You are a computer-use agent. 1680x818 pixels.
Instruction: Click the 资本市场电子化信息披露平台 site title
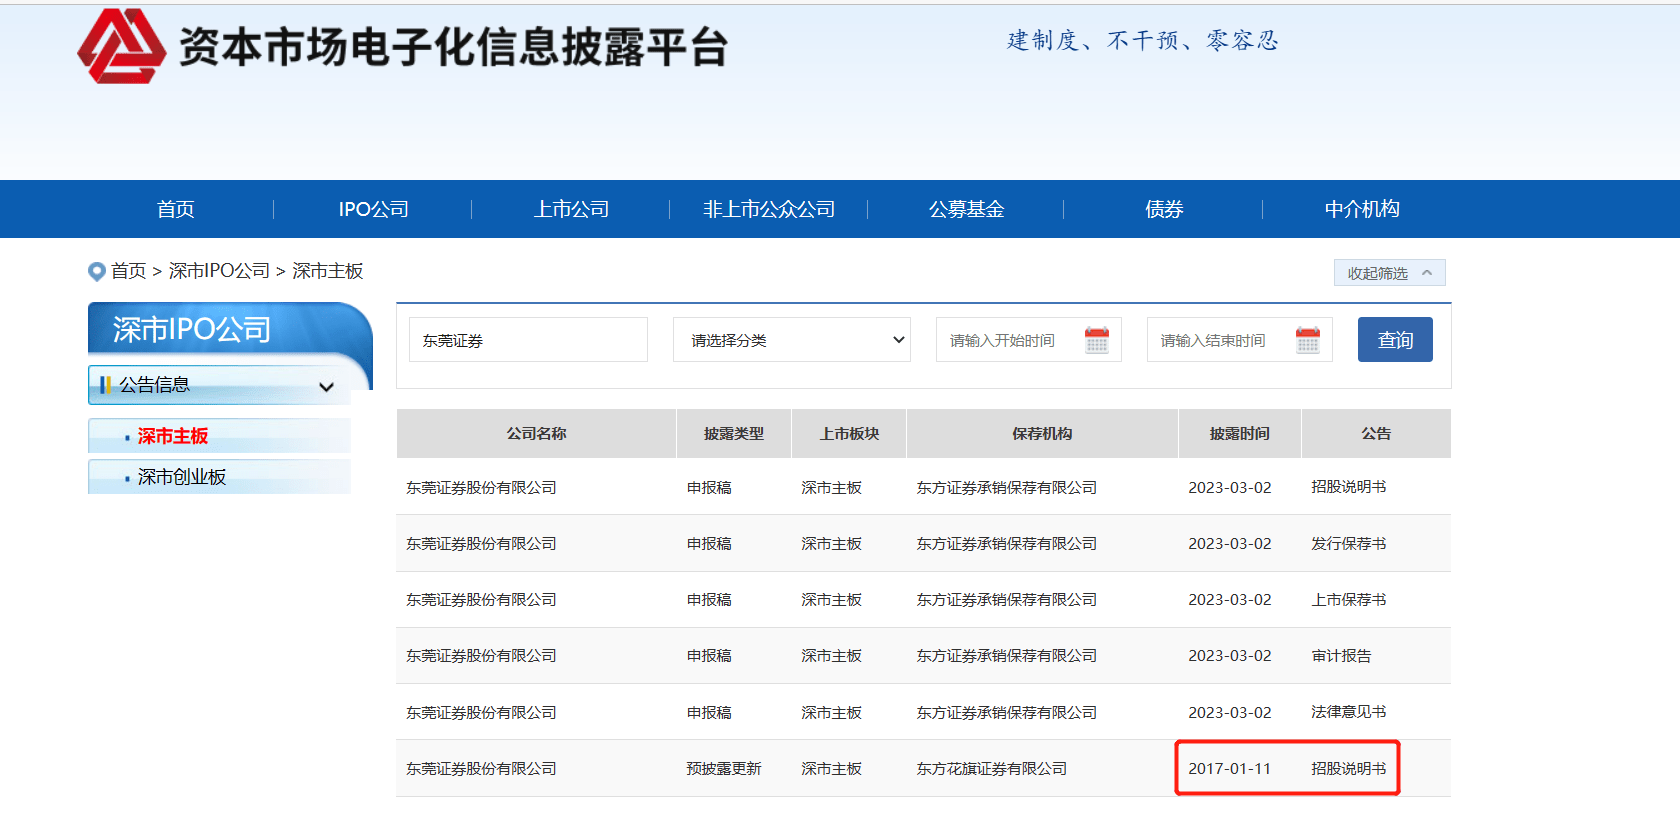click(453, 47)
